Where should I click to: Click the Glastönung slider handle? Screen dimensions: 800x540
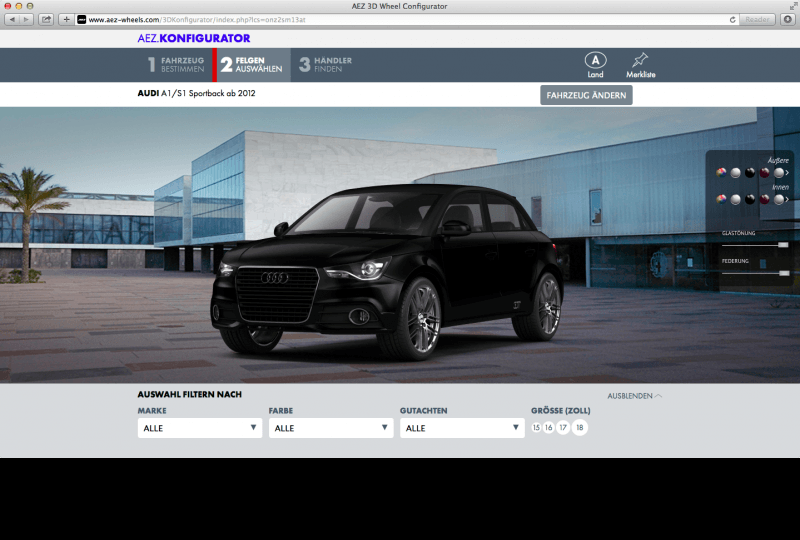click(783, 245)
